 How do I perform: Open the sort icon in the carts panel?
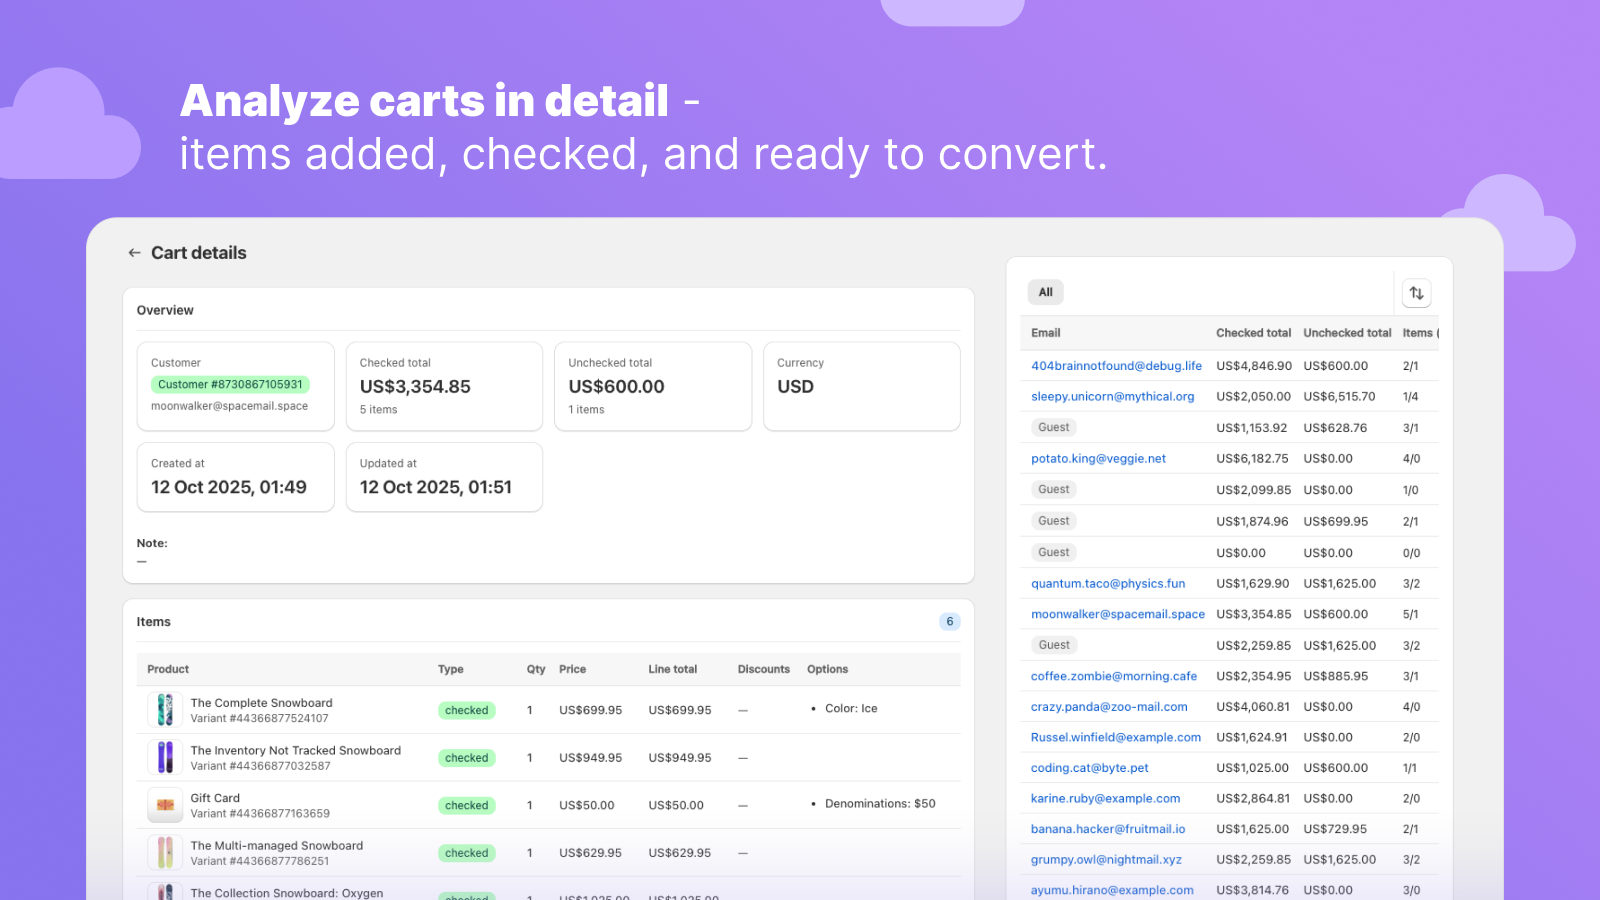[x=1416, y=292]
